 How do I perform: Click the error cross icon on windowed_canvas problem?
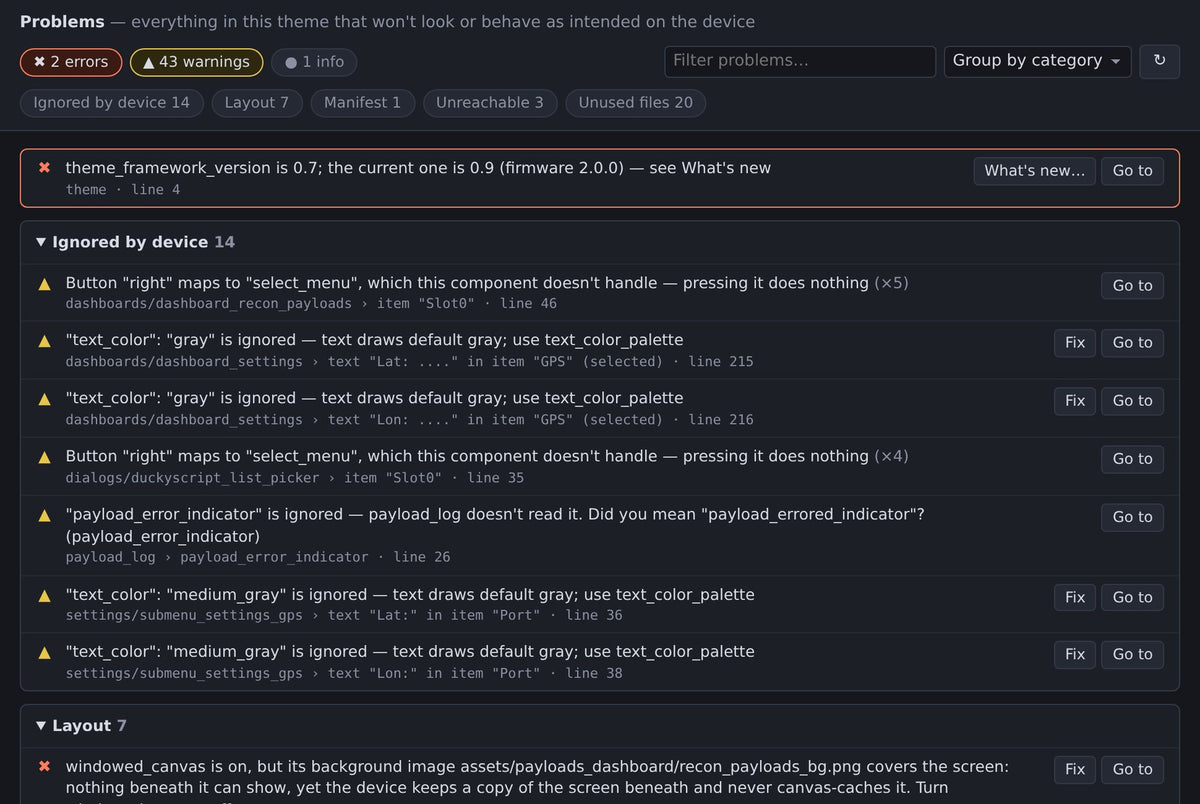[x=44, y=767]
